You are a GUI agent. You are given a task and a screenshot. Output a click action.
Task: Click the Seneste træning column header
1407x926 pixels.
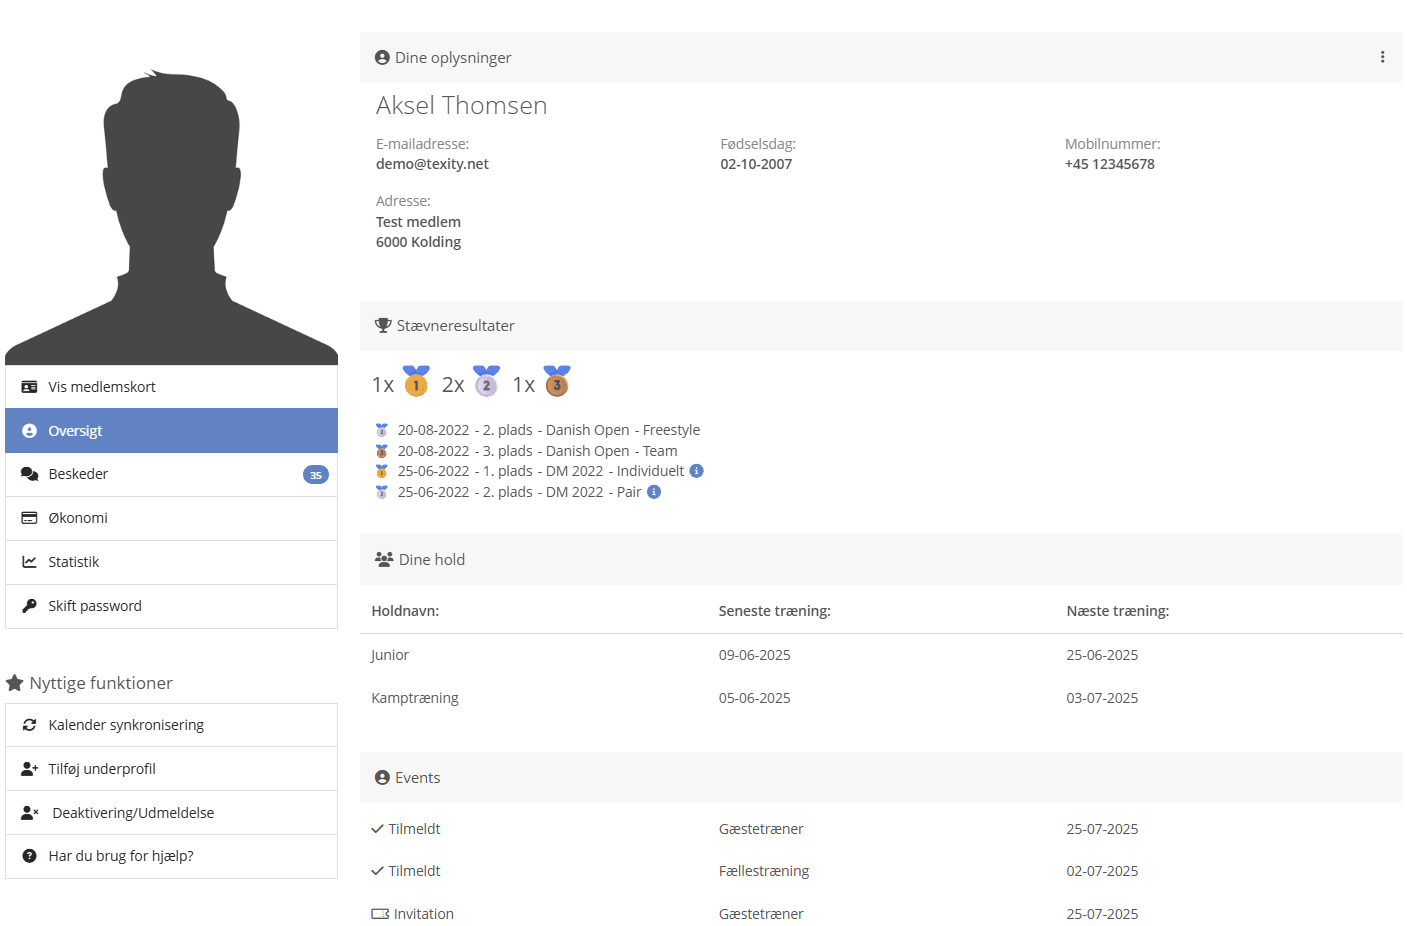[x=775, y=611]
